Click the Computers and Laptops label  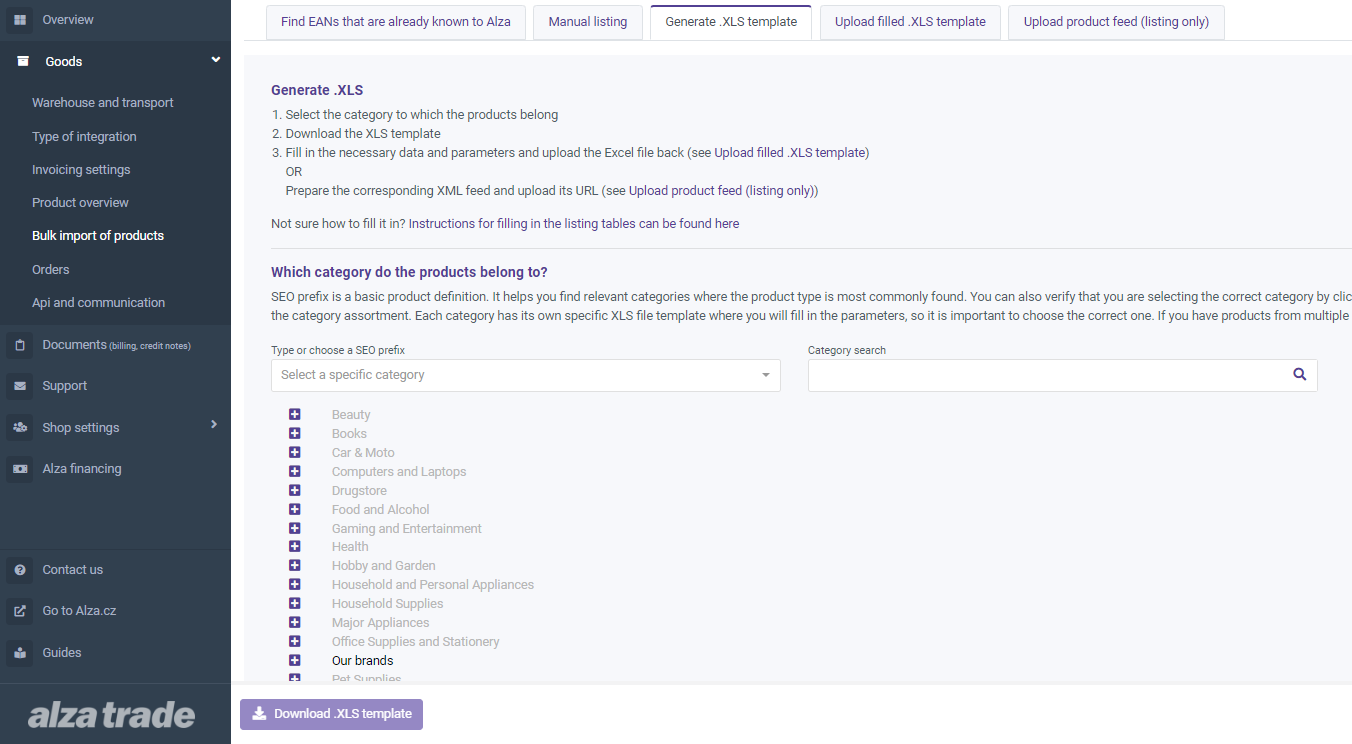(399, 472)
